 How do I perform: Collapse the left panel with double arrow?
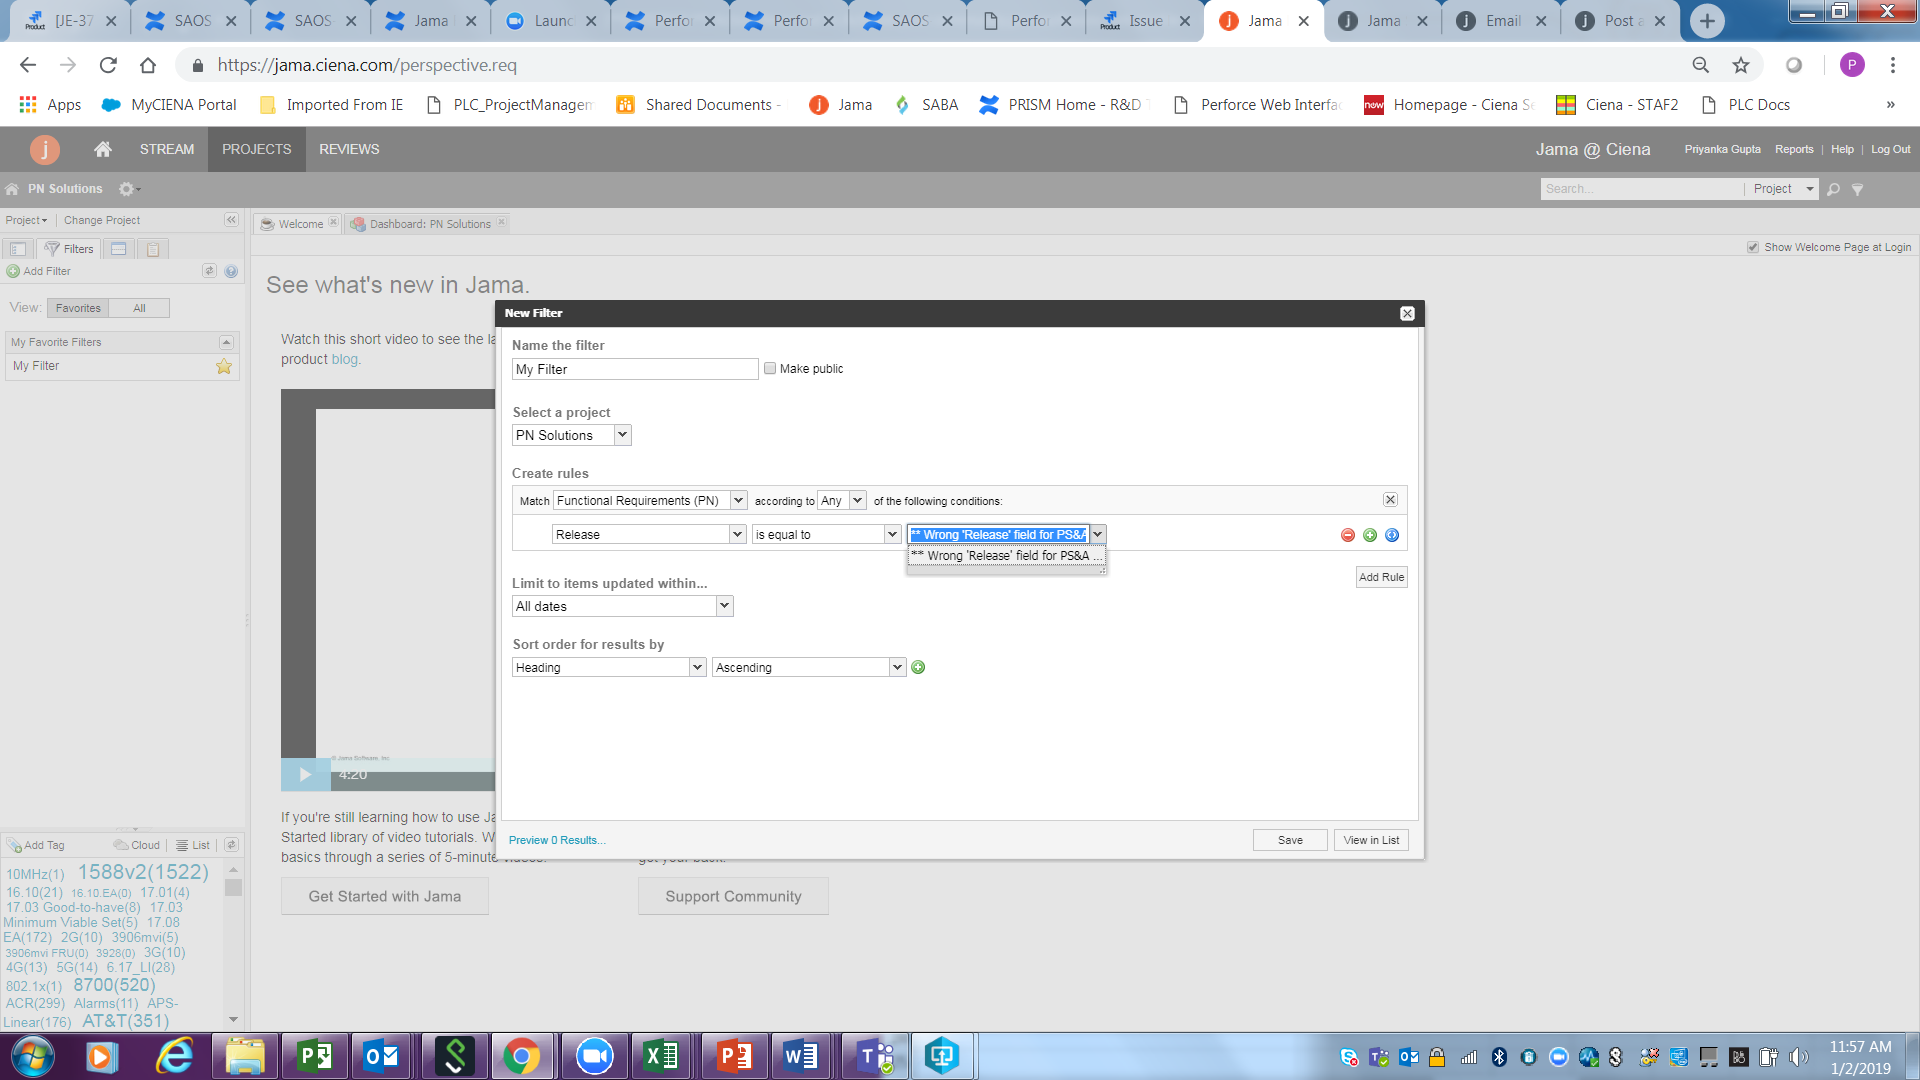coord(231,220)
